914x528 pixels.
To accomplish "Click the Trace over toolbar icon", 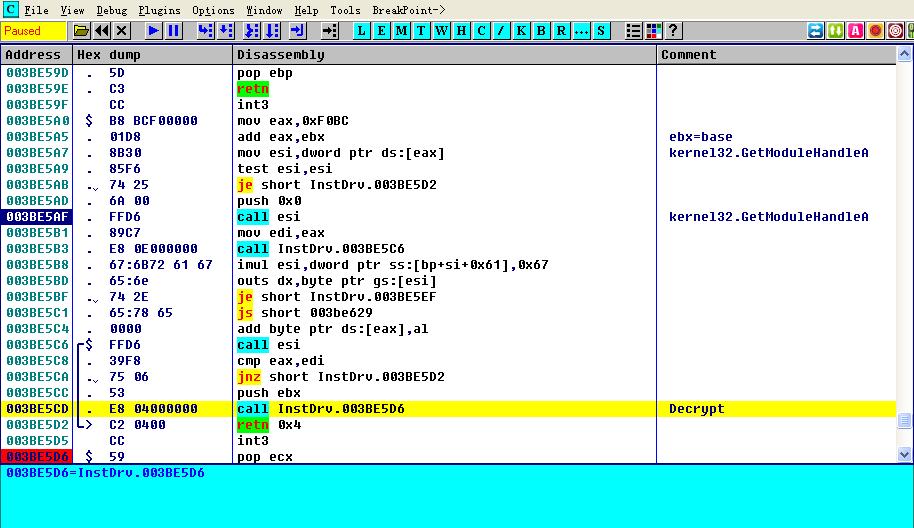I will pyautogui.click(x=272, y=31).
